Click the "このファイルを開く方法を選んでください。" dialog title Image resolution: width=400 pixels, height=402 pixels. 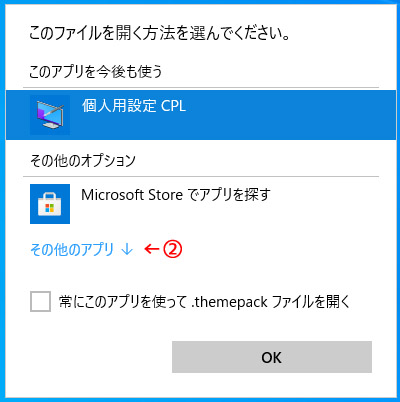coord(159,33)
